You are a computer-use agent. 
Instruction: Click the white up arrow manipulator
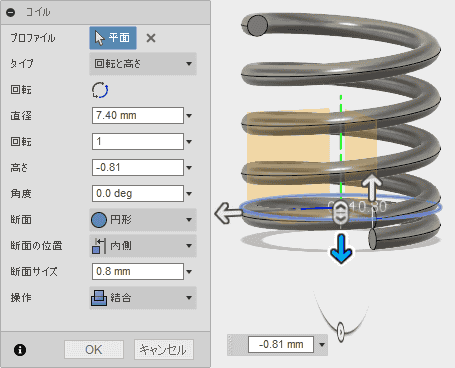372,188
